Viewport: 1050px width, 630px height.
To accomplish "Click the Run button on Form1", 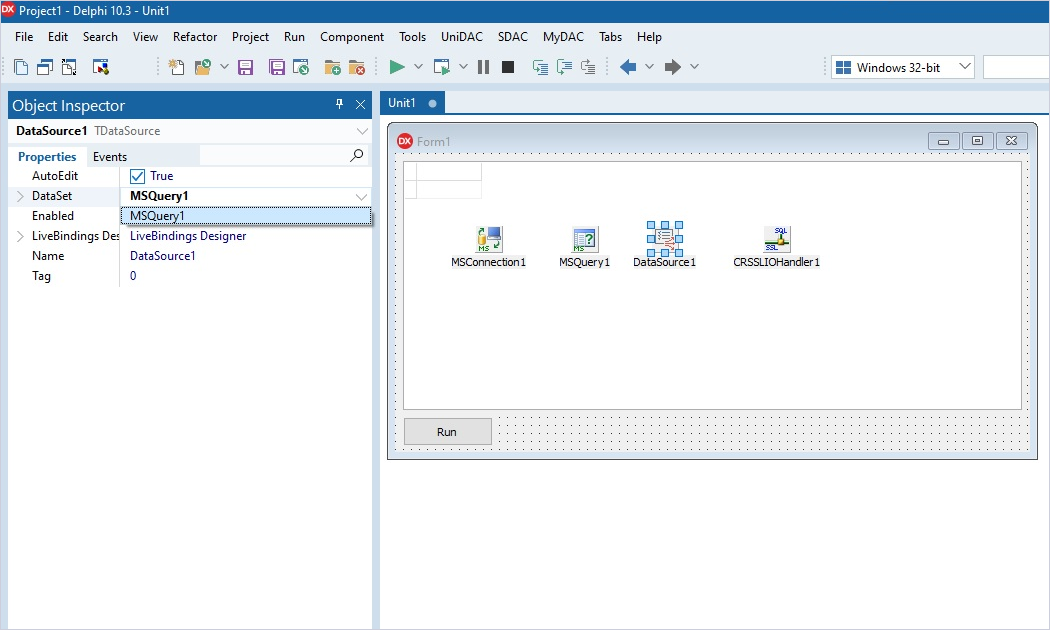I will coord(447,431).
